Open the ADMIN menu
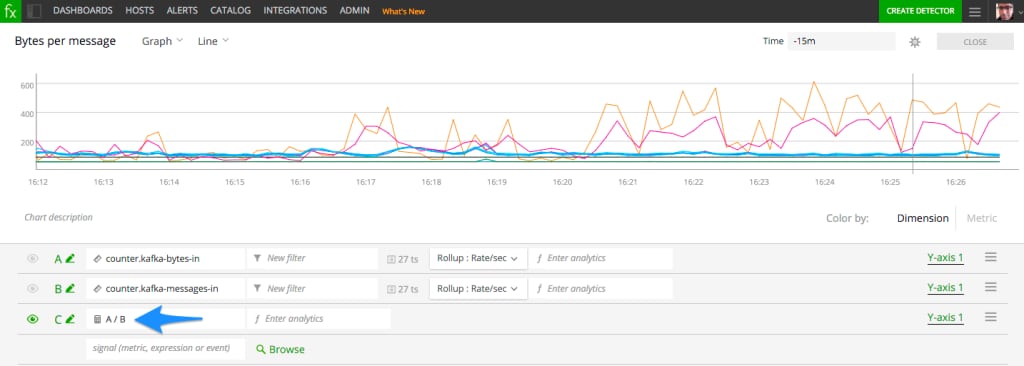The height and width of the screenshot is (366, 1024). (355, 11)
